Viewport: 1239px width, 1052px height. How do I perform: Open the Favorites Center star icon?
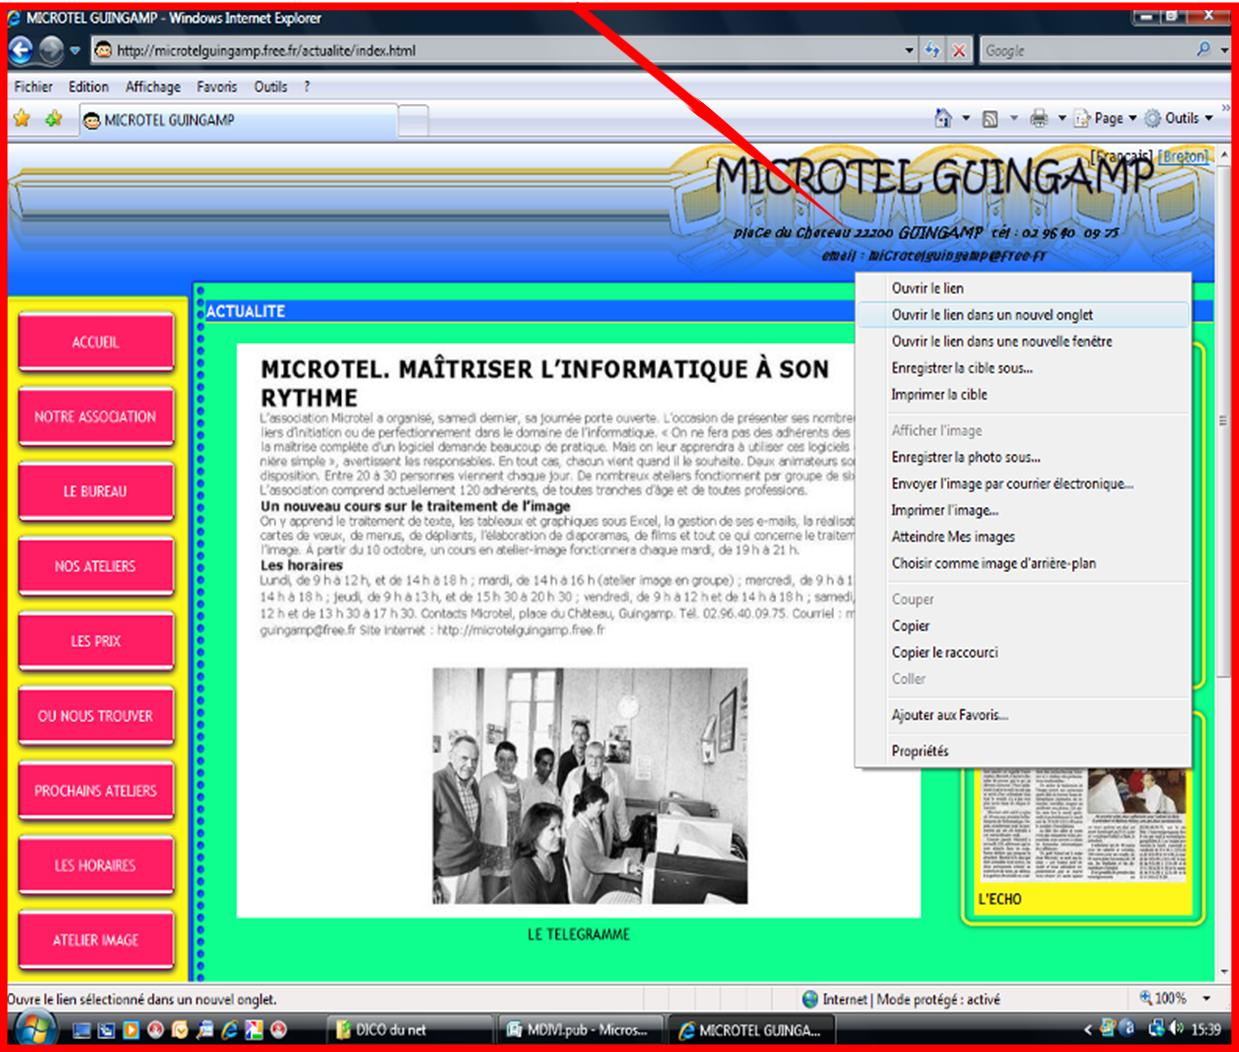(x=22, y=119)
